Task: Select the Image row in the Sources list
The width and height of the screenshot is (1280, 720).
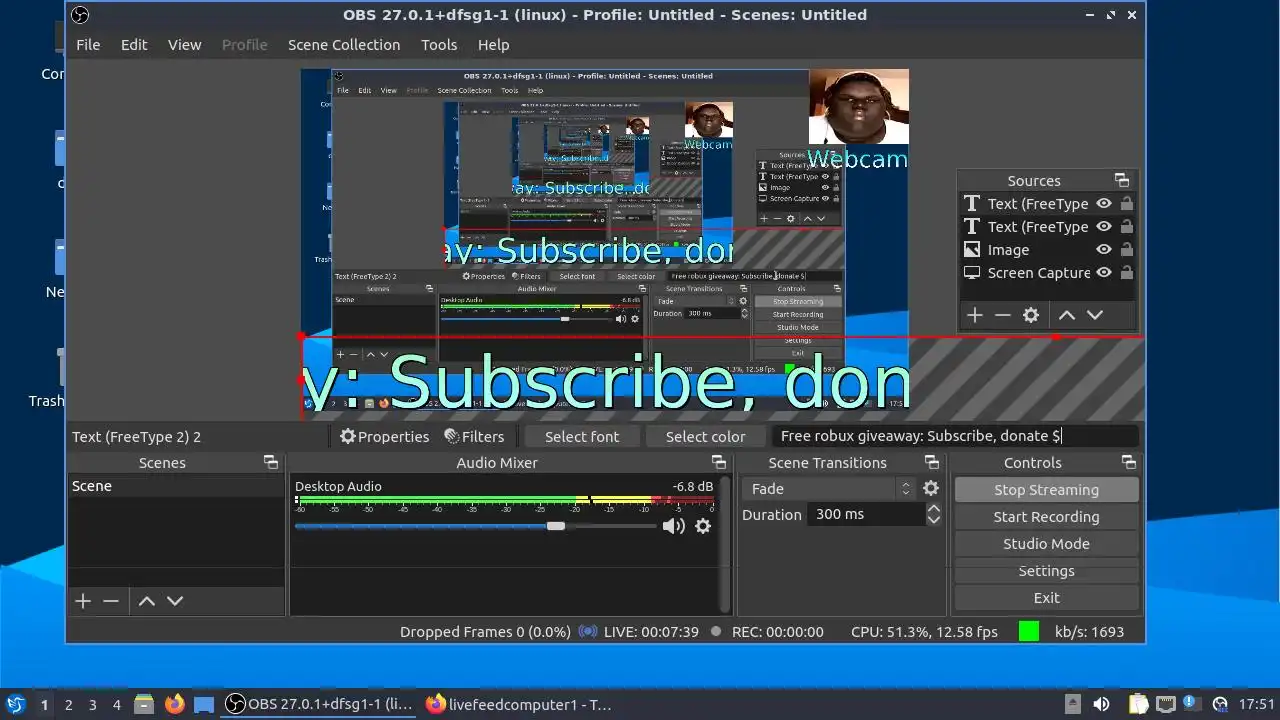Action: 1048,250
